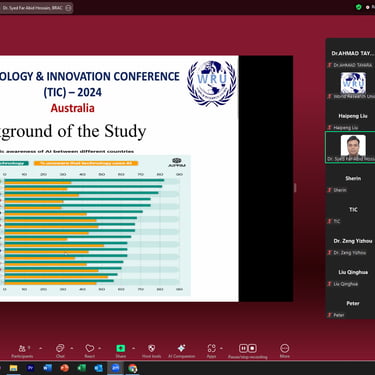
Task: Click the green encryption shield icon
Action: coord(359,7)
